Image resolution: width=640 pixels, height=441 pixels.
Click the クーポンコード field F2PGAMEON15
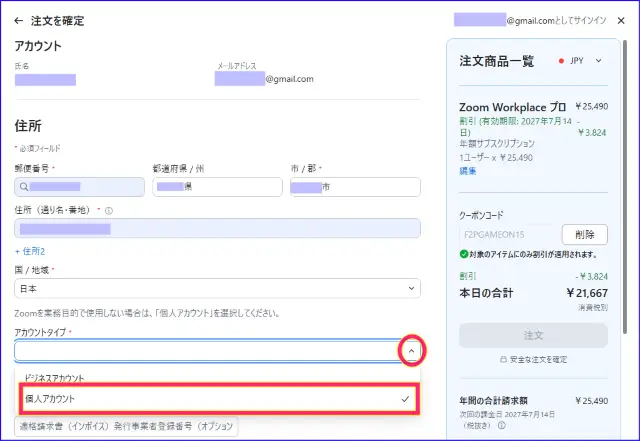[509, 234]
